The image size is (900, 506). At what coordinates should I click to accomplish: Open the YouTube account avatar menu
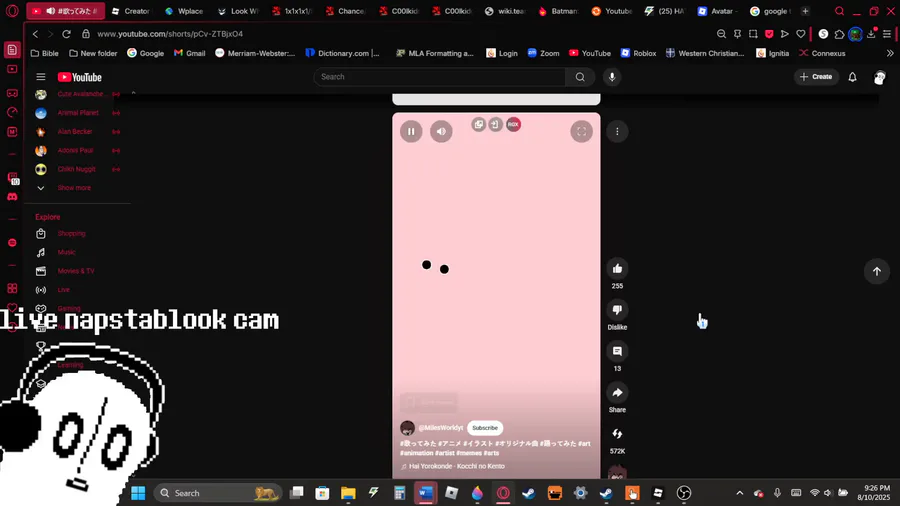[879, 77]
